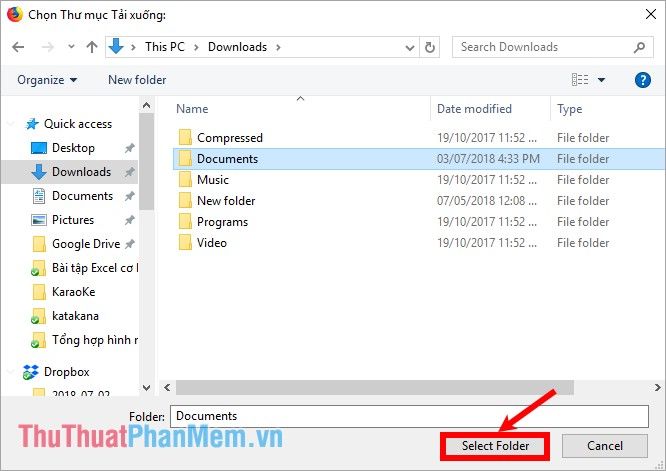The height and width of the screenshot is (471, 666).
Task: Open recent locations dropdown chevron
Action: tap(71, 46)
